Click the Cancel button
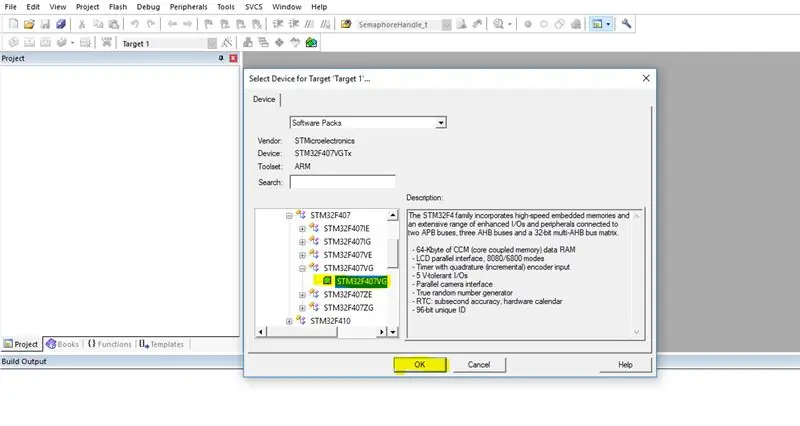This screenshot has width=800, height=426. tap(479, 365)
